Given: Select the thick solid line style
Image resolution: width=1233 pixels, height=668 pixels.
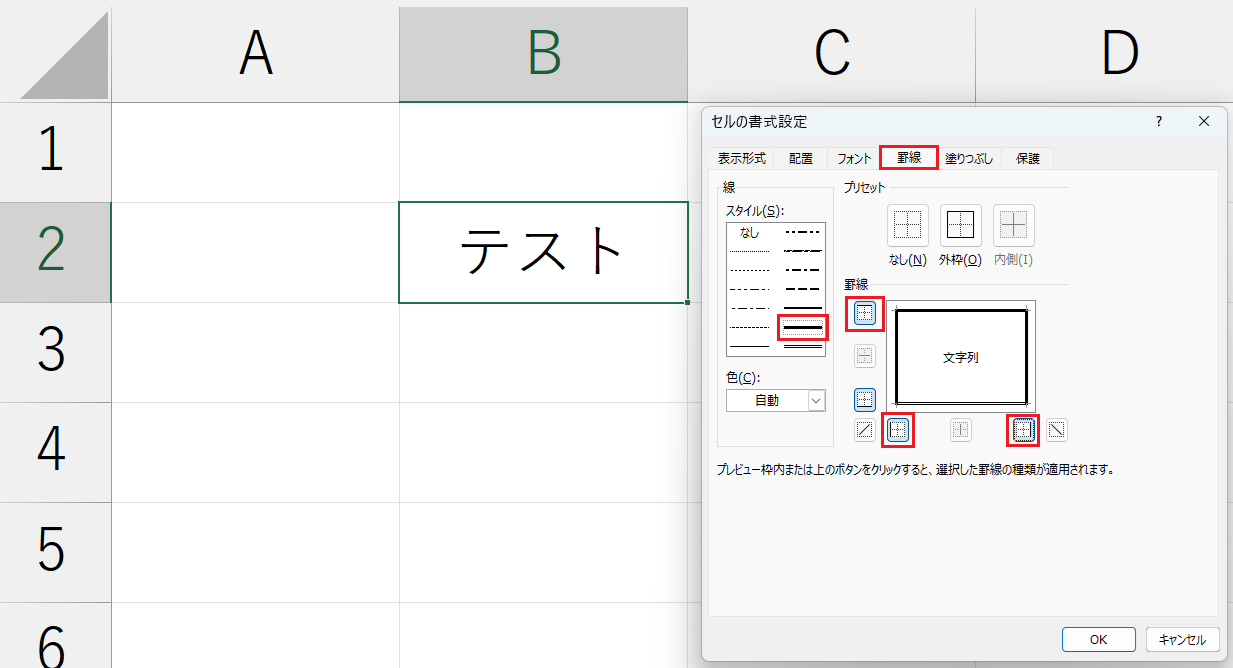Looking at the screenshot, I should tap(802, 327).
